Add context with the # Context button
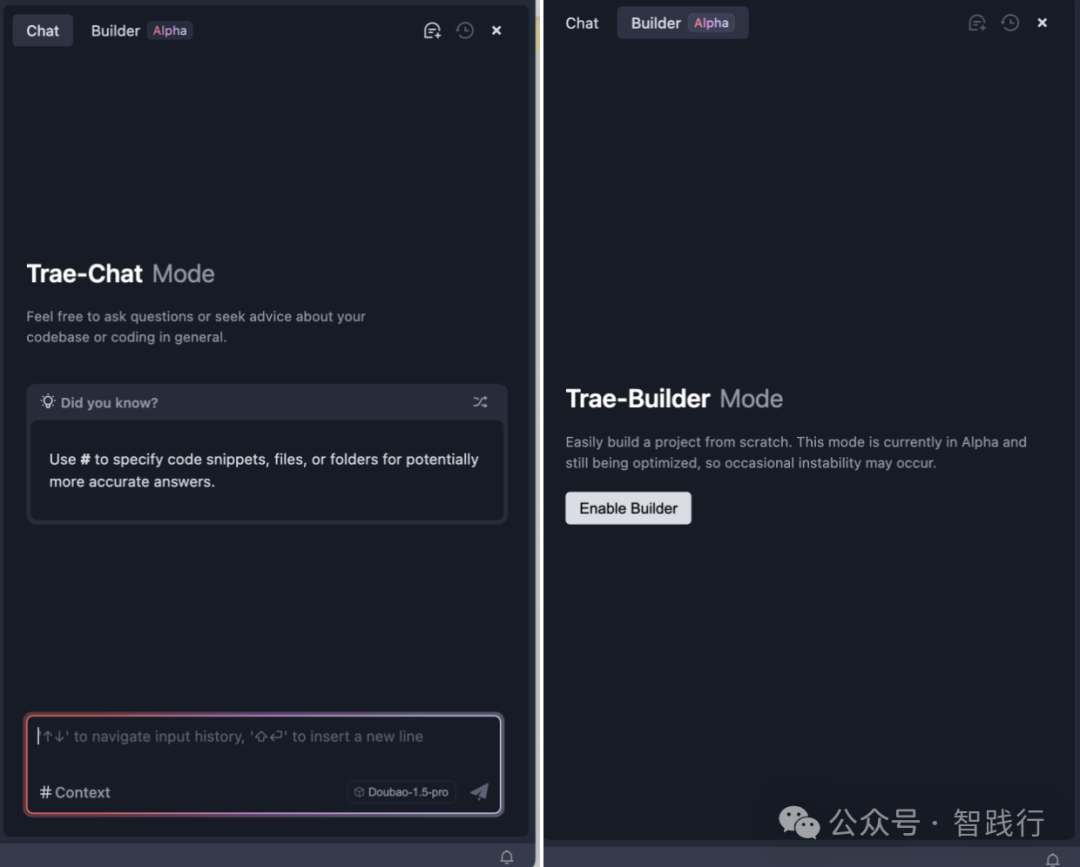Image resolution: width=1080 pixels, height=867 pixels. 74,792
